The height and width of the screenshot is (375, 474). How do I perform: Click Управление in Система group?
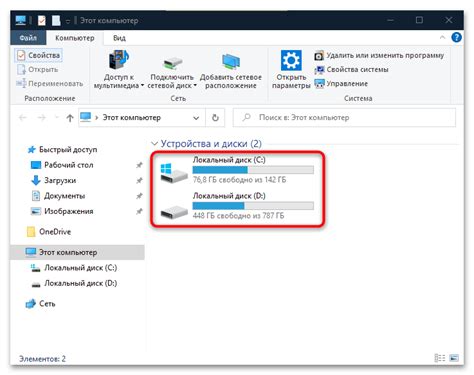pyautogui.click(x=341, y=83)
